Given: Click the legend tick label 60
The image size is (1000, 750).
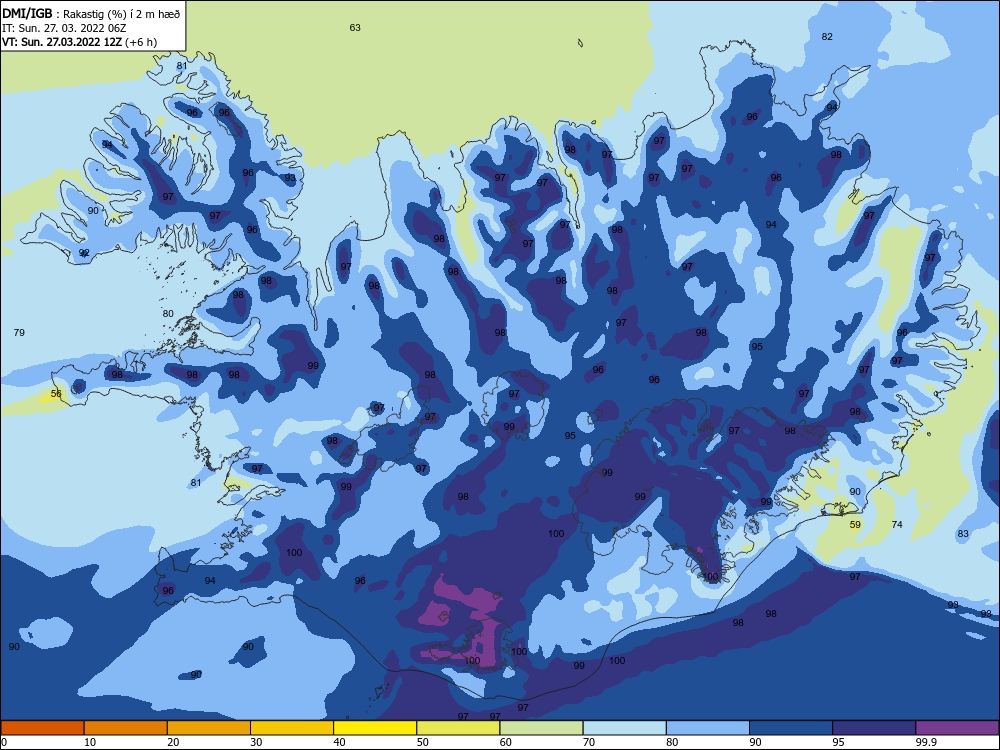Looking at the screenshot, I should 506,742.
